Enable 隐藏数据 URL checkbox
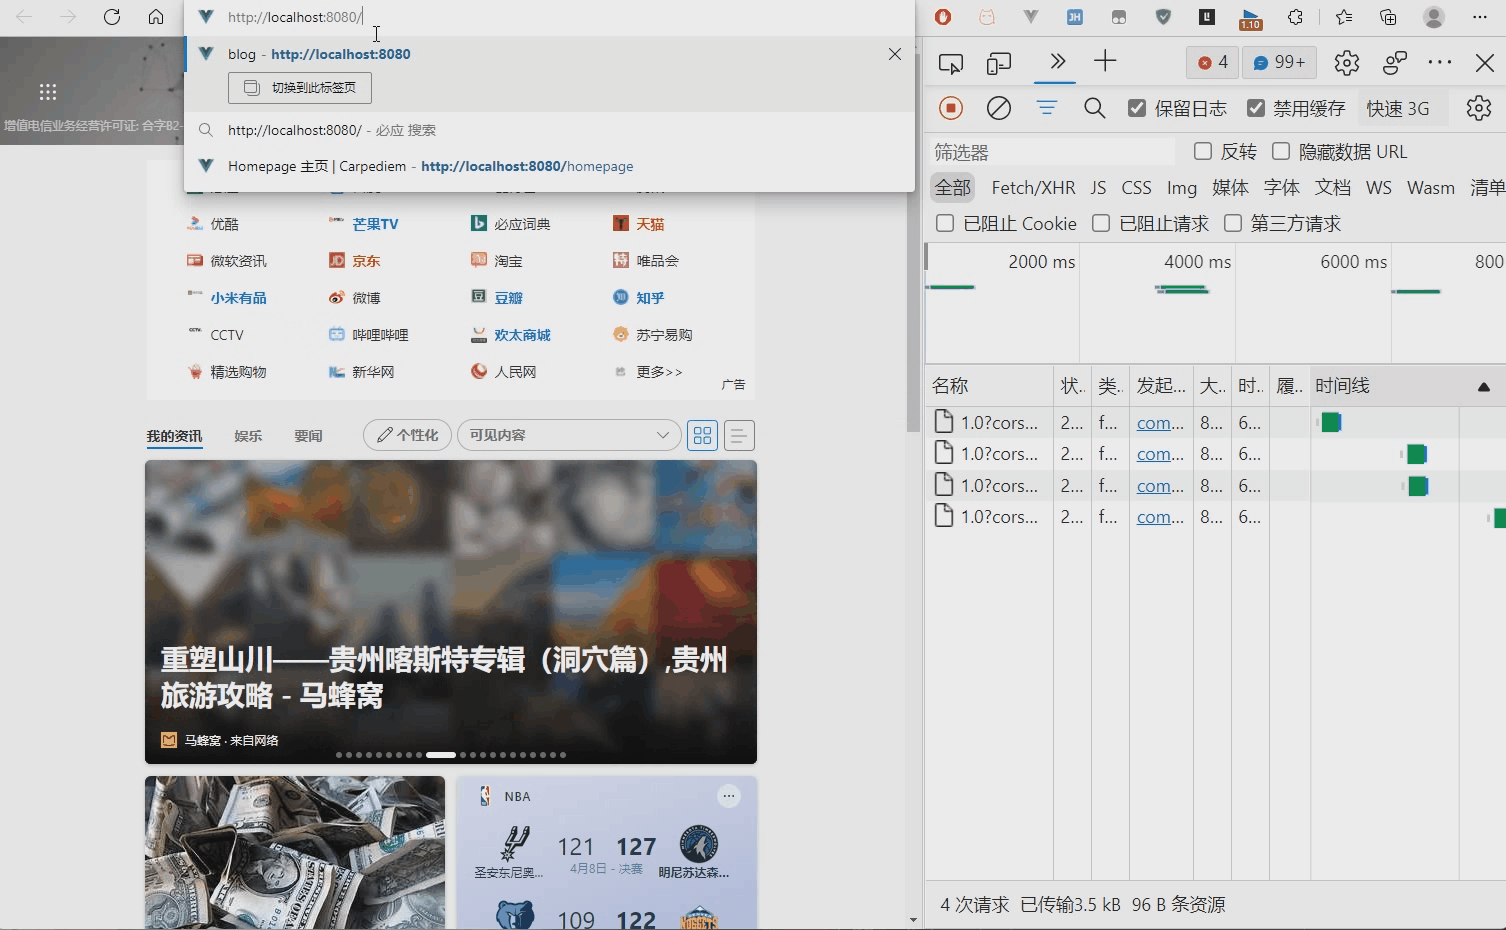Image resolution: width=1506 pixels, height=930 pixels. pyautogui.click(x=1281, y=151)
